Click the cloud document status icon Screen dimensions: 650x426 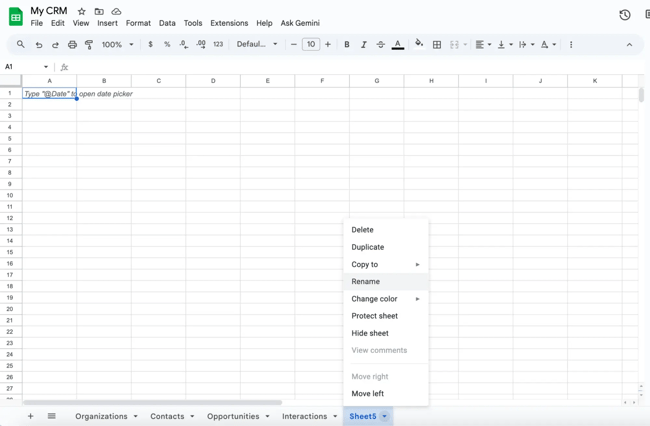116,11
